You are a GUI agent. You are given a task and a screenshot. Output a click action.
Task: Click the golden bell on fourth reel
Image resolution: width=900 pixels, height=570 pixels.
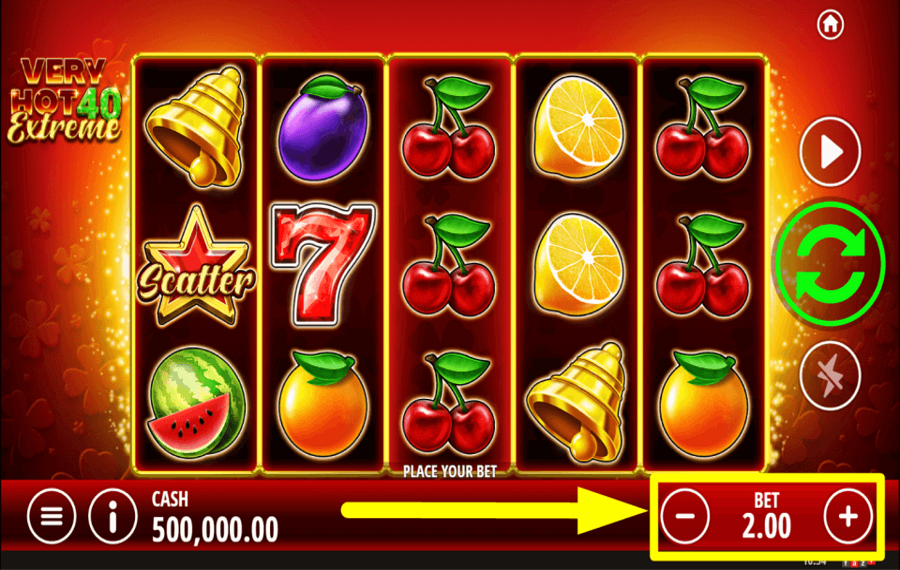(x=577, y=402)
